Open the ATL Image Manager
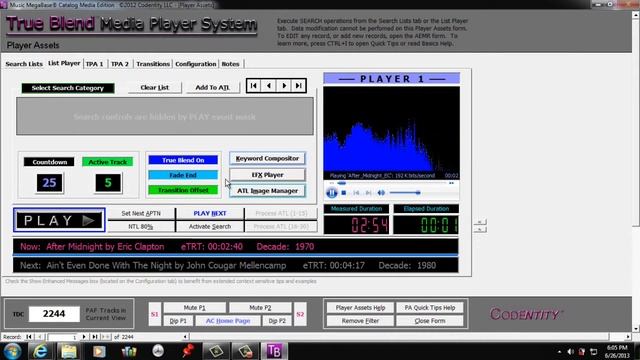 click(x=267, y=191)
